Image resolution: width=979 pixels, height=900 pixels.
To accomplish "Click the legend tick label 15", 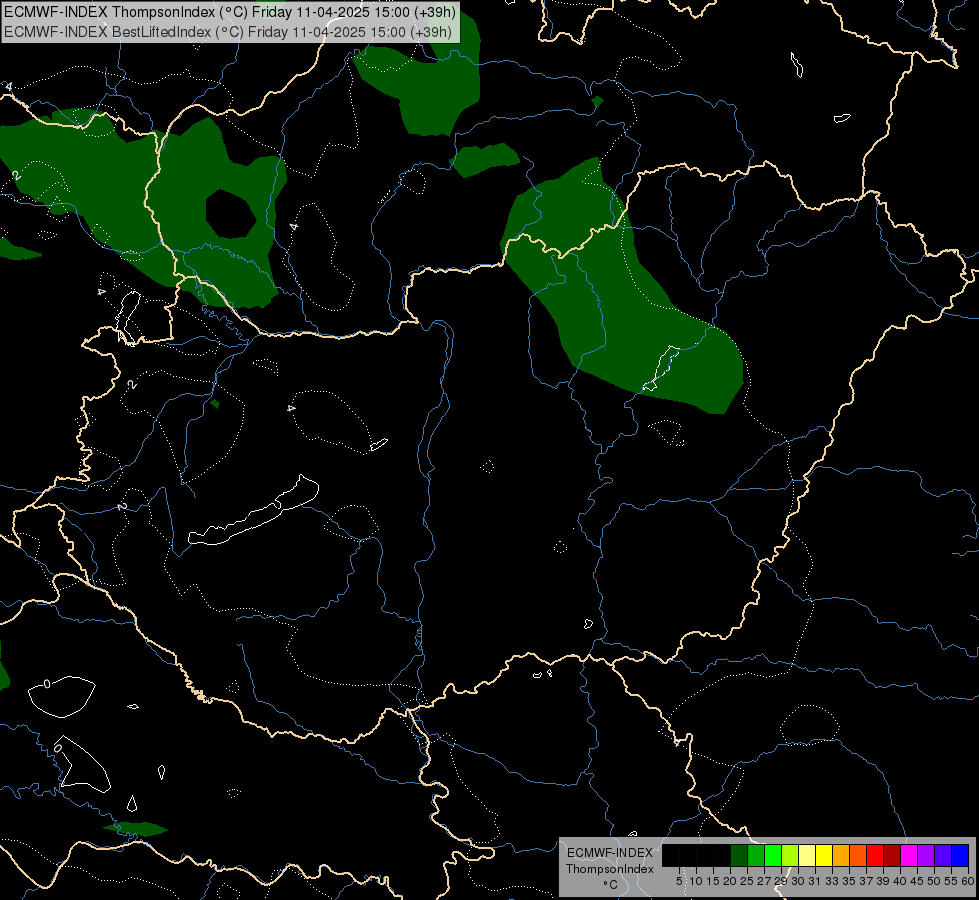I will pos(713,881).
